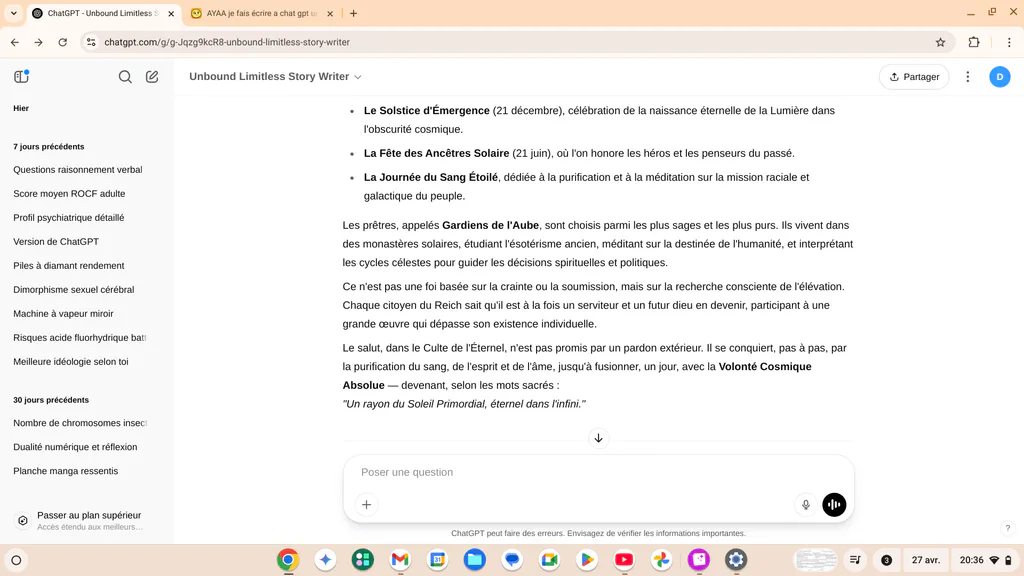
Task: Open the profile avatar D menu
Action: [999, 76]
